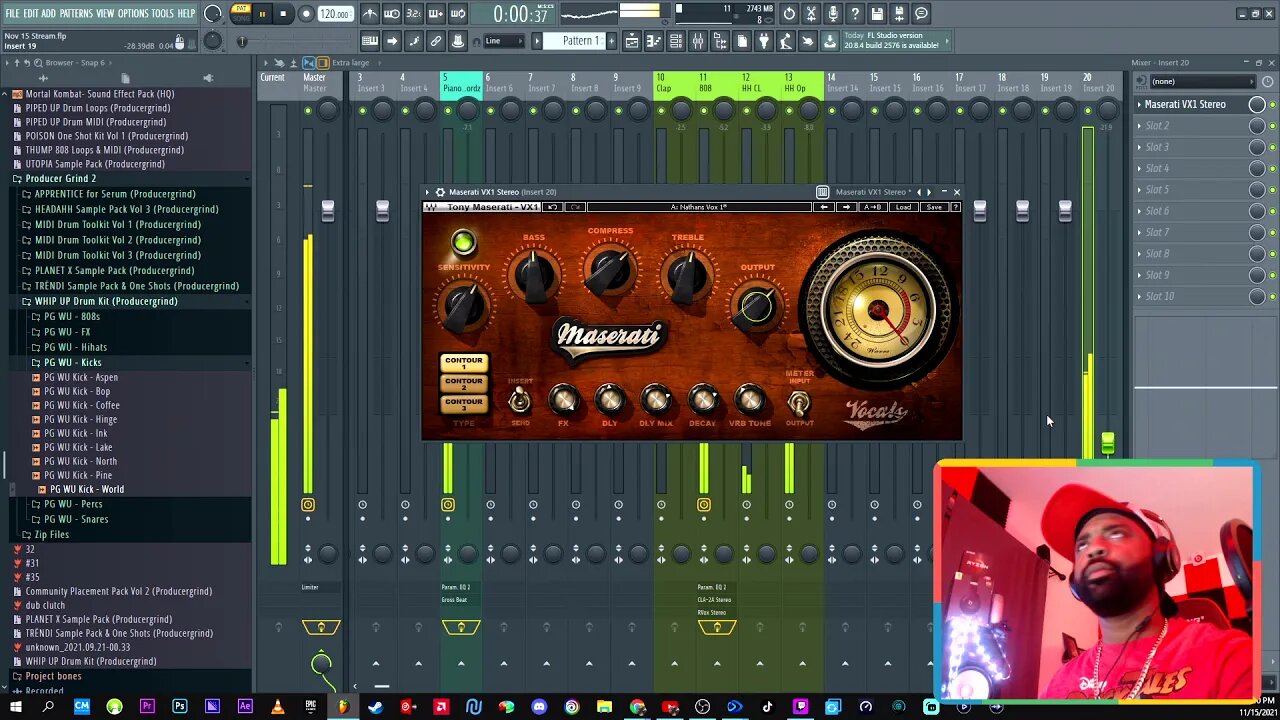Flip the INSERT/SEND toggle switch

click(x=519, y=401)
